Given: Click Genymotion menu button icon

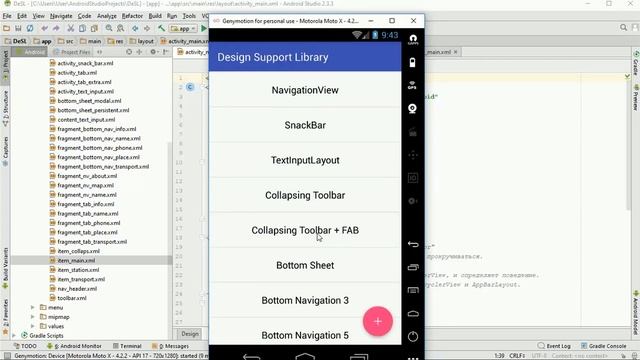Looking at the screenshot, I should pyautogui.click(x=413, y=290).
